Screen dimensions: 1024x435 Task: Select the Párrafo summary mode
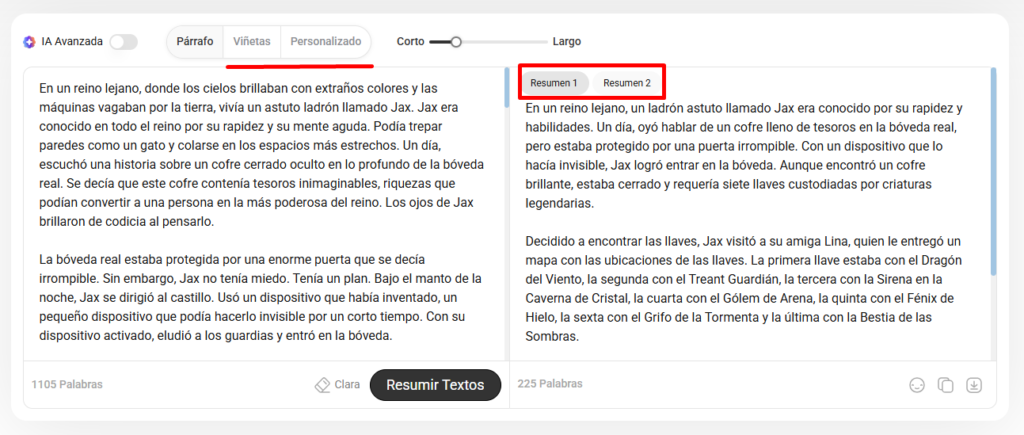[195, 42]
